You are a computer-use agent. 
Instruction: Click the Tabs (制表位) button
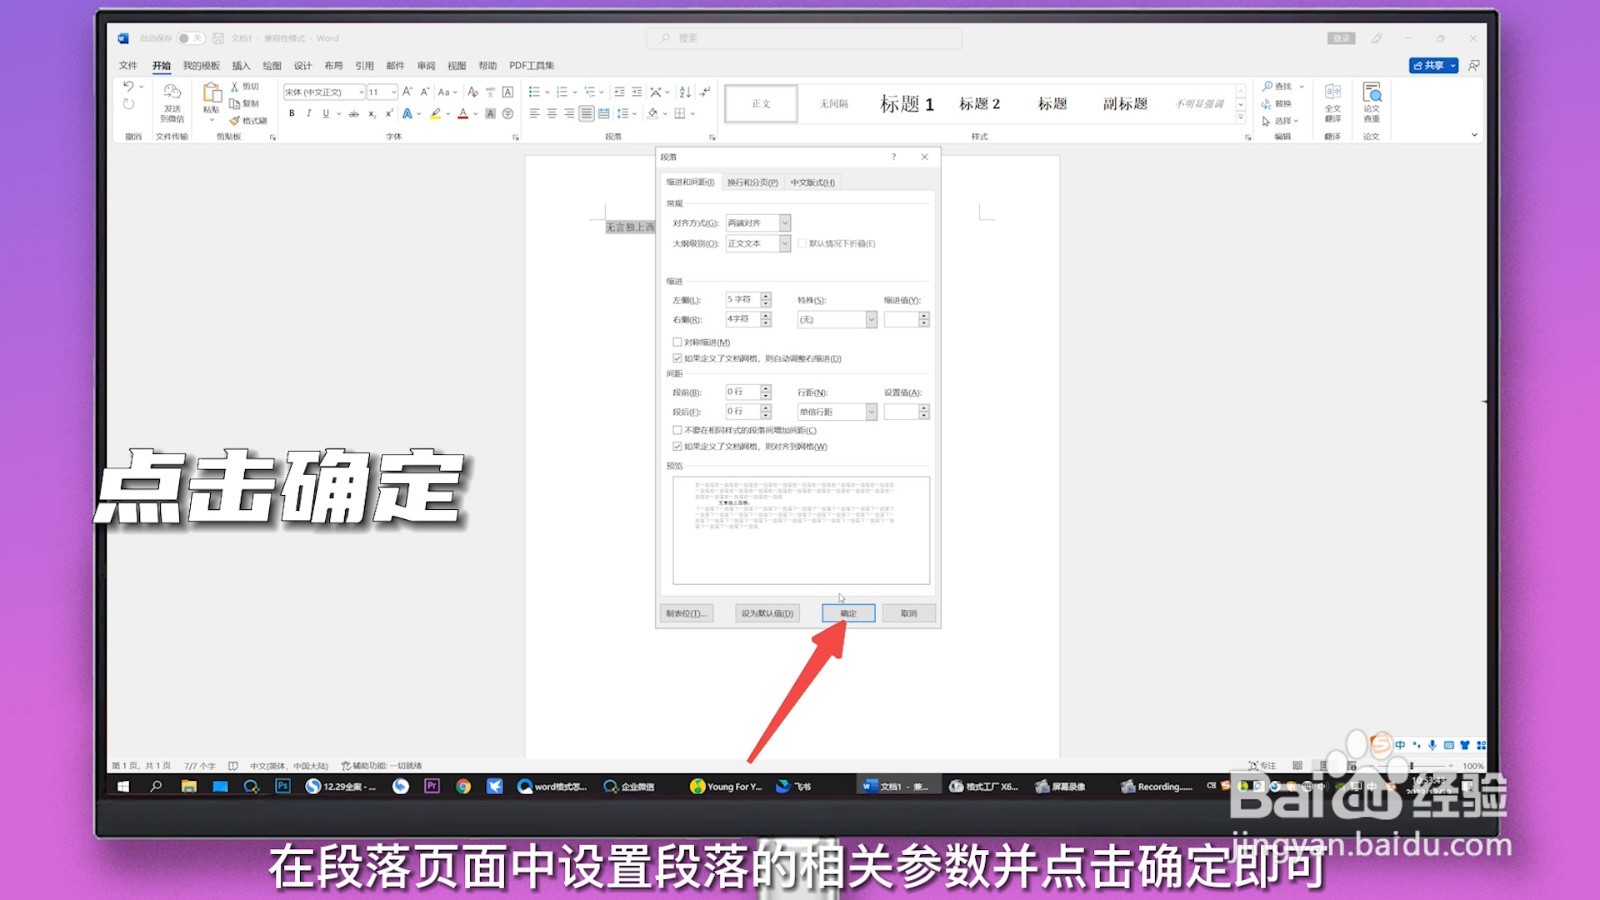686,613
